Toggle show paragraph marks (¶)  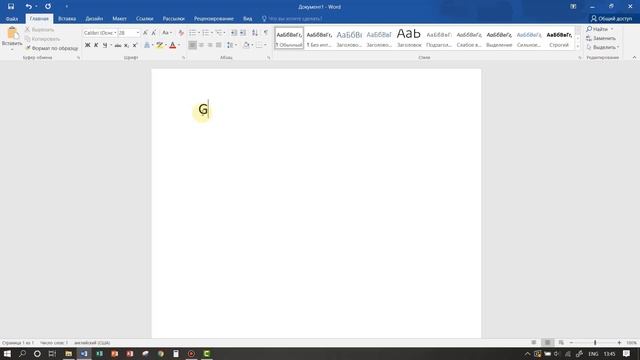coord(266,33)
